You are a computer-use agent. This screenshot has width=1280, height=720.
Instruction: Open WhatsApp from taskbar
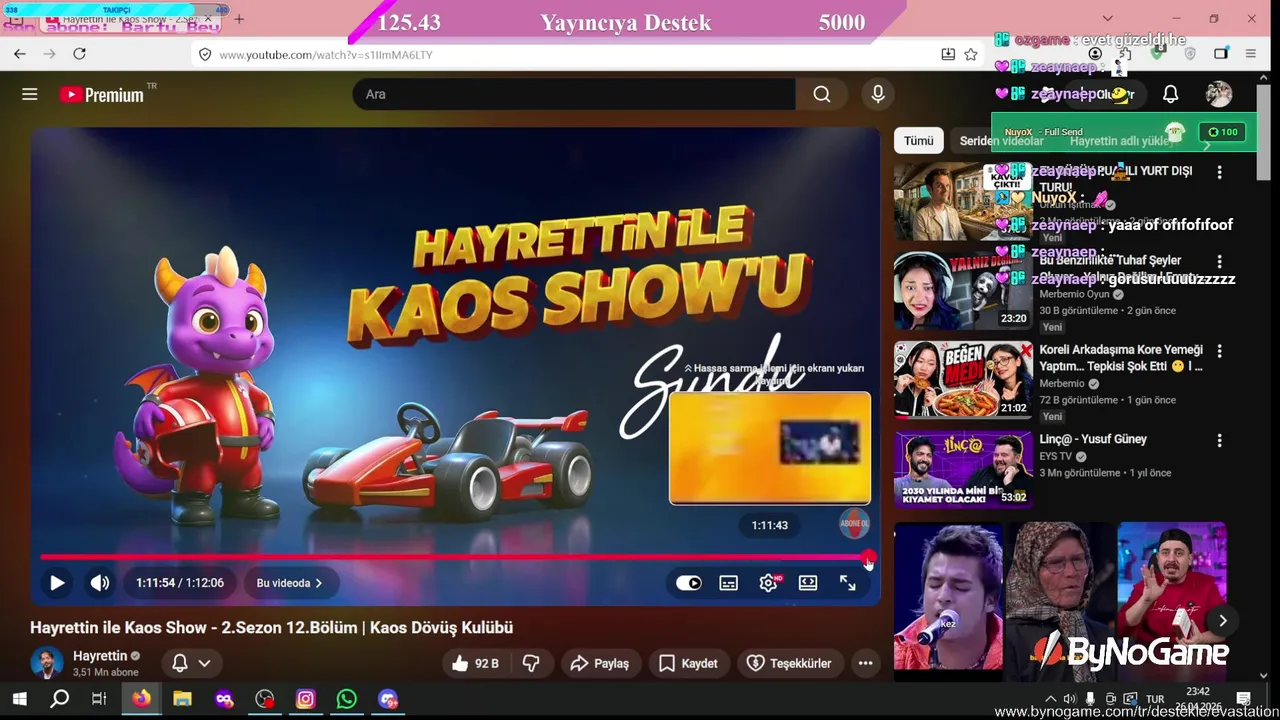[347, 699]
